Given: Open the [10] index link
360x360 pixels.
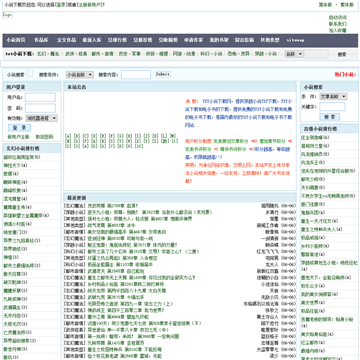Looking at the screenshot, I should tap(139, 146).
